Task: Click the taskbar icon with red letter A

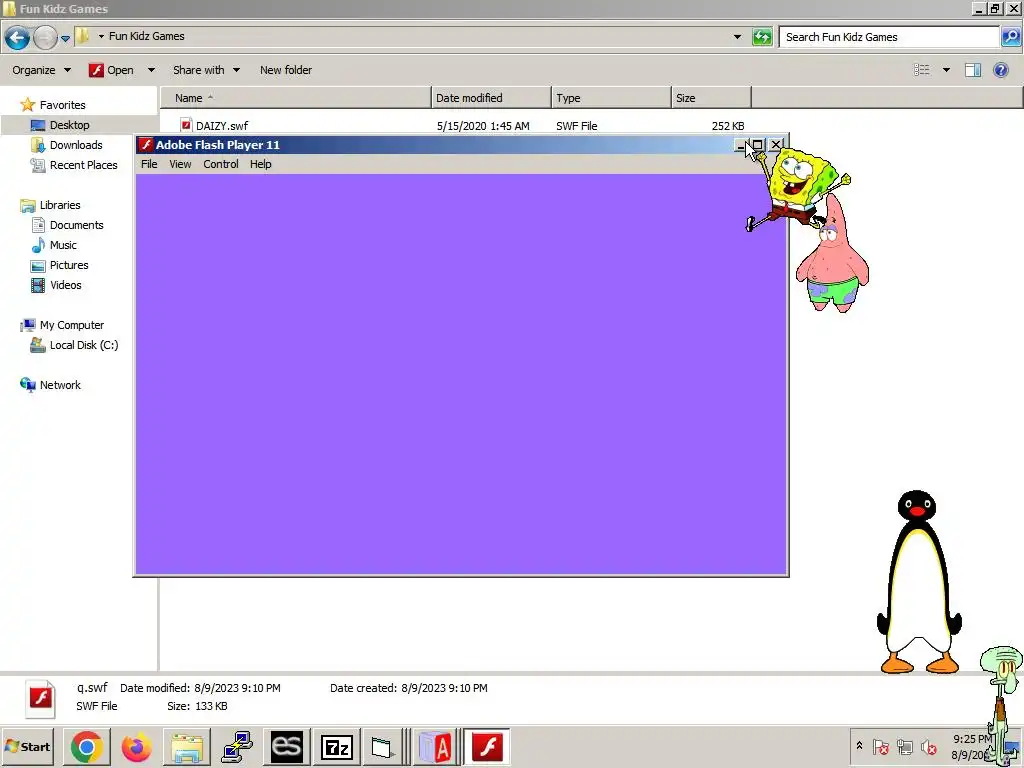Action: (x=436, y=747)
